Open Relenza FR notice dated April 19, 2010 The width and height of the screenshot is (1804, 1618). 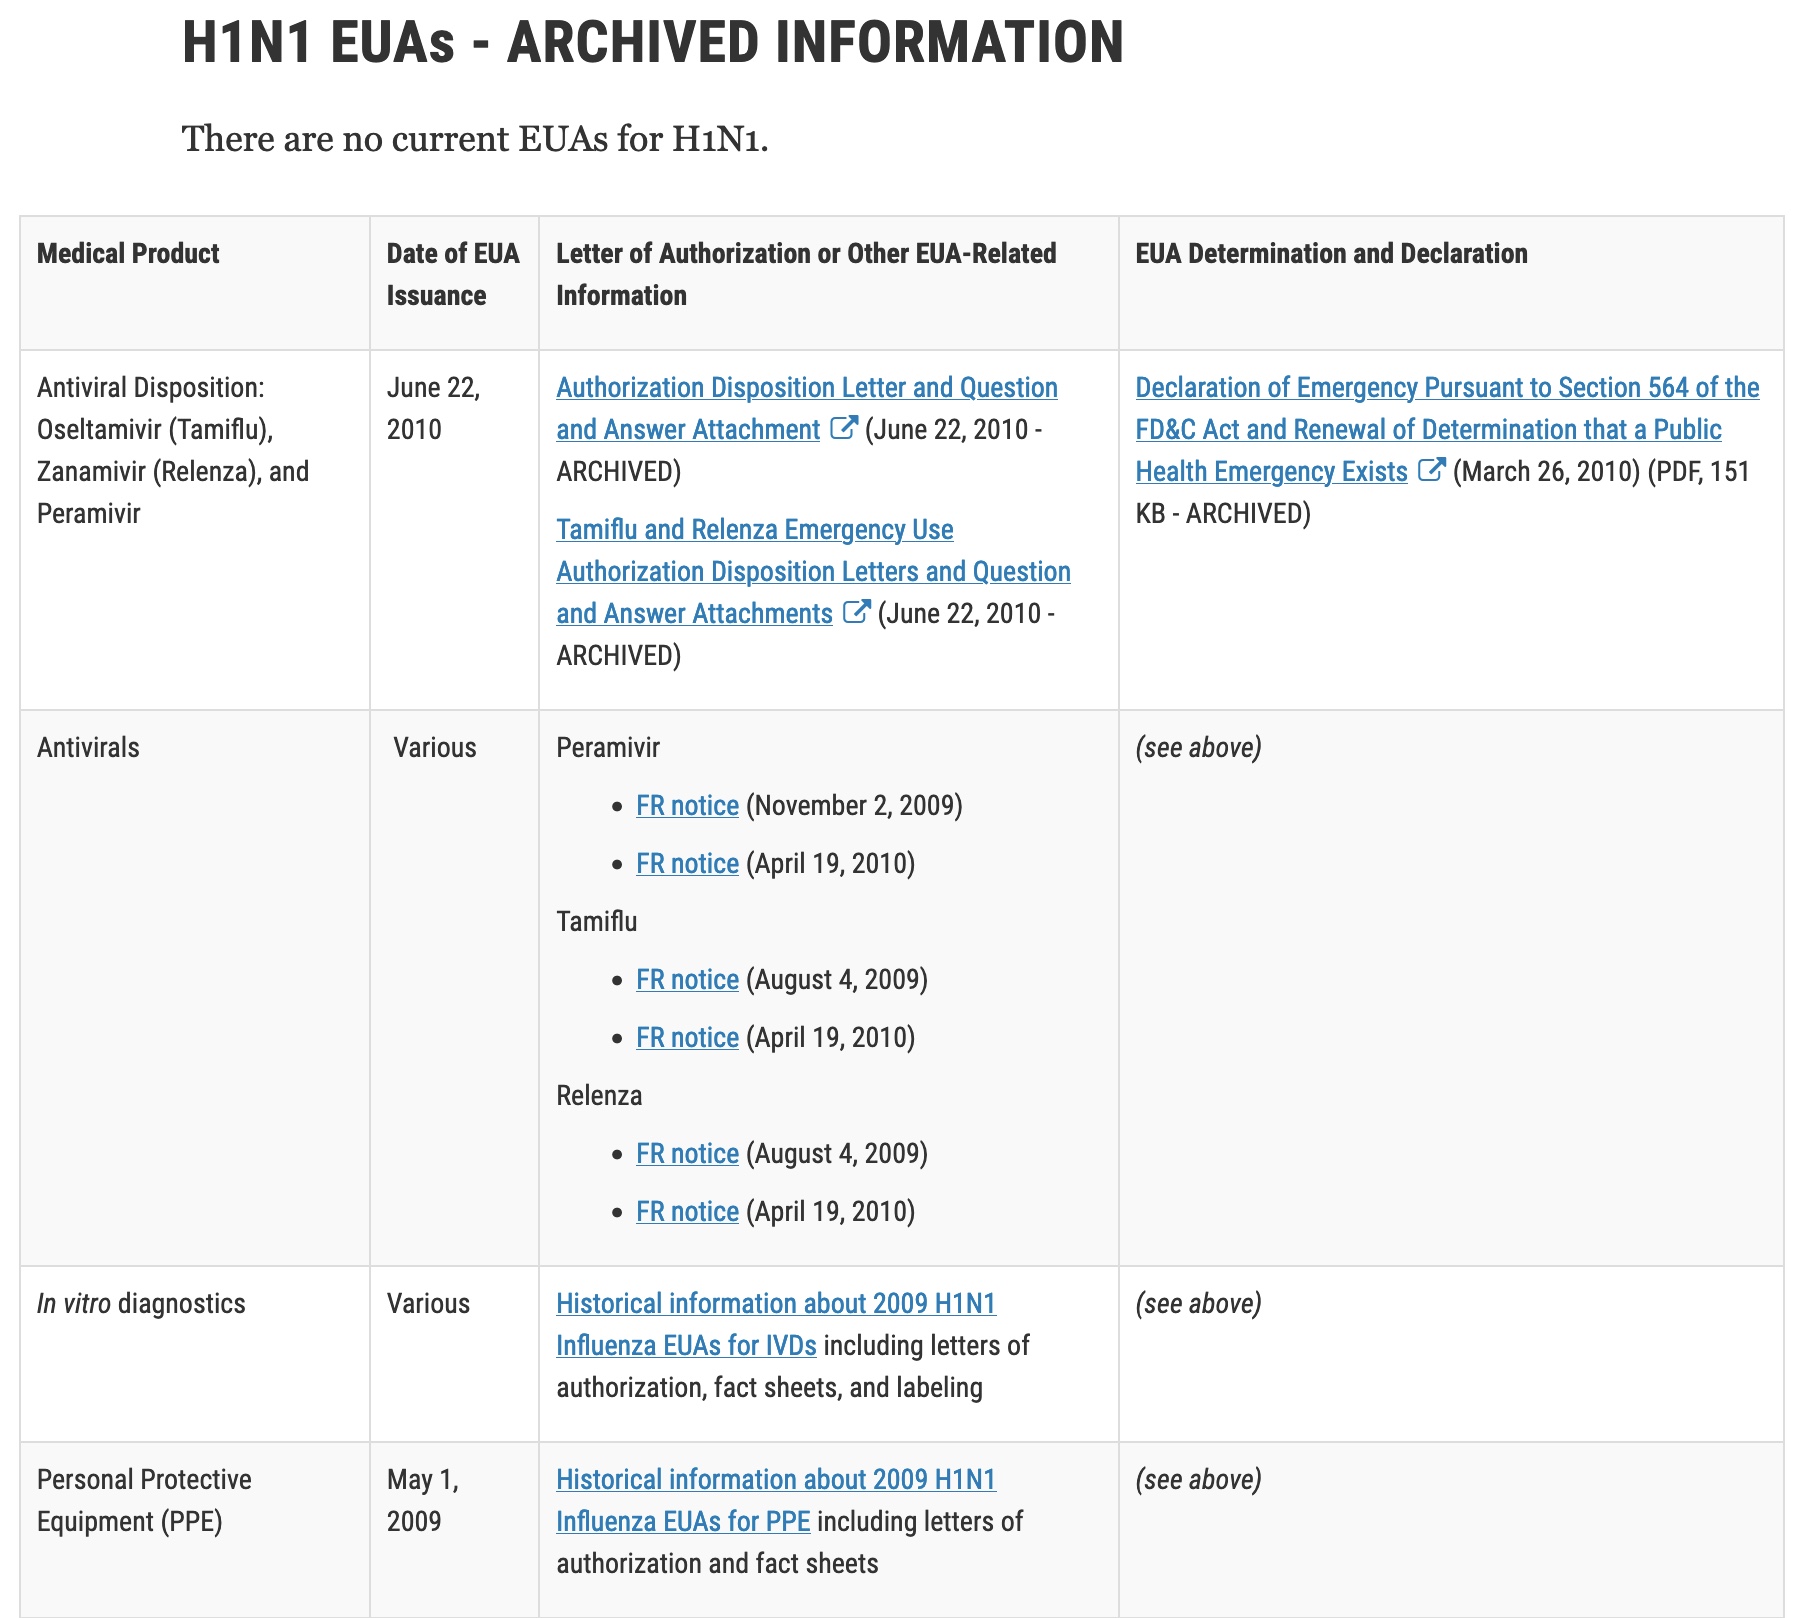tap(687, 1212)
